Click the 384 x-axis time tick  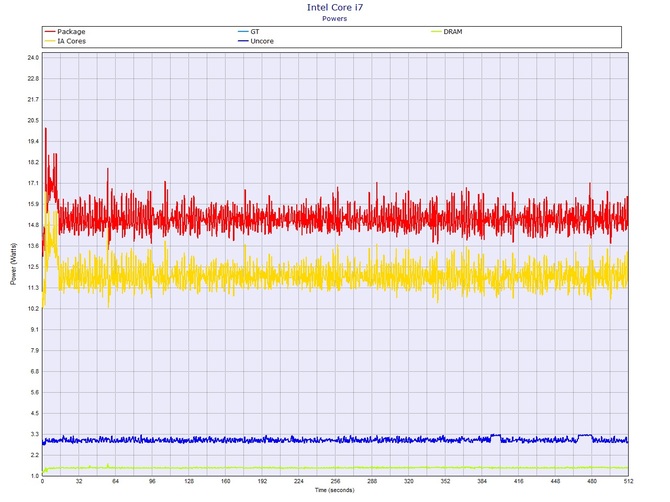pos(482,481)
